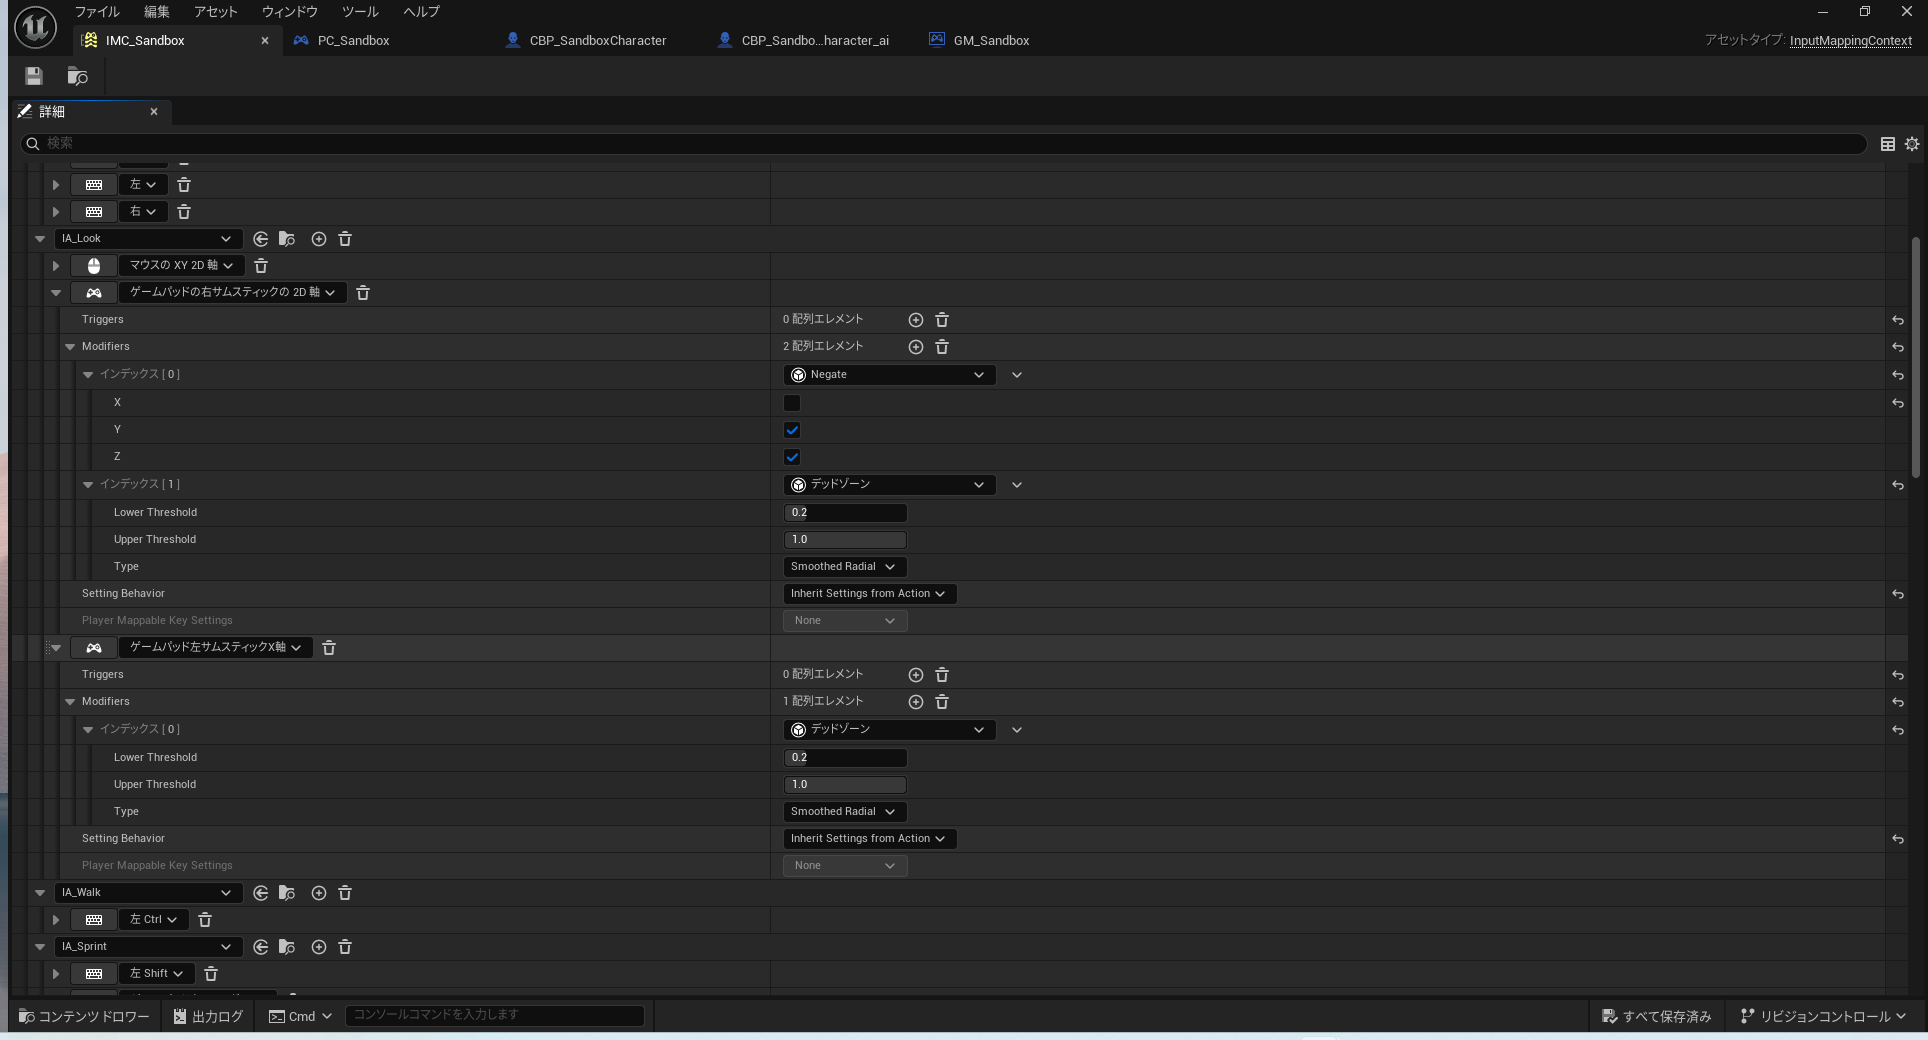
Task: Click the use selected asset arrow for IA_Sprint
Action: coord(261,947)
